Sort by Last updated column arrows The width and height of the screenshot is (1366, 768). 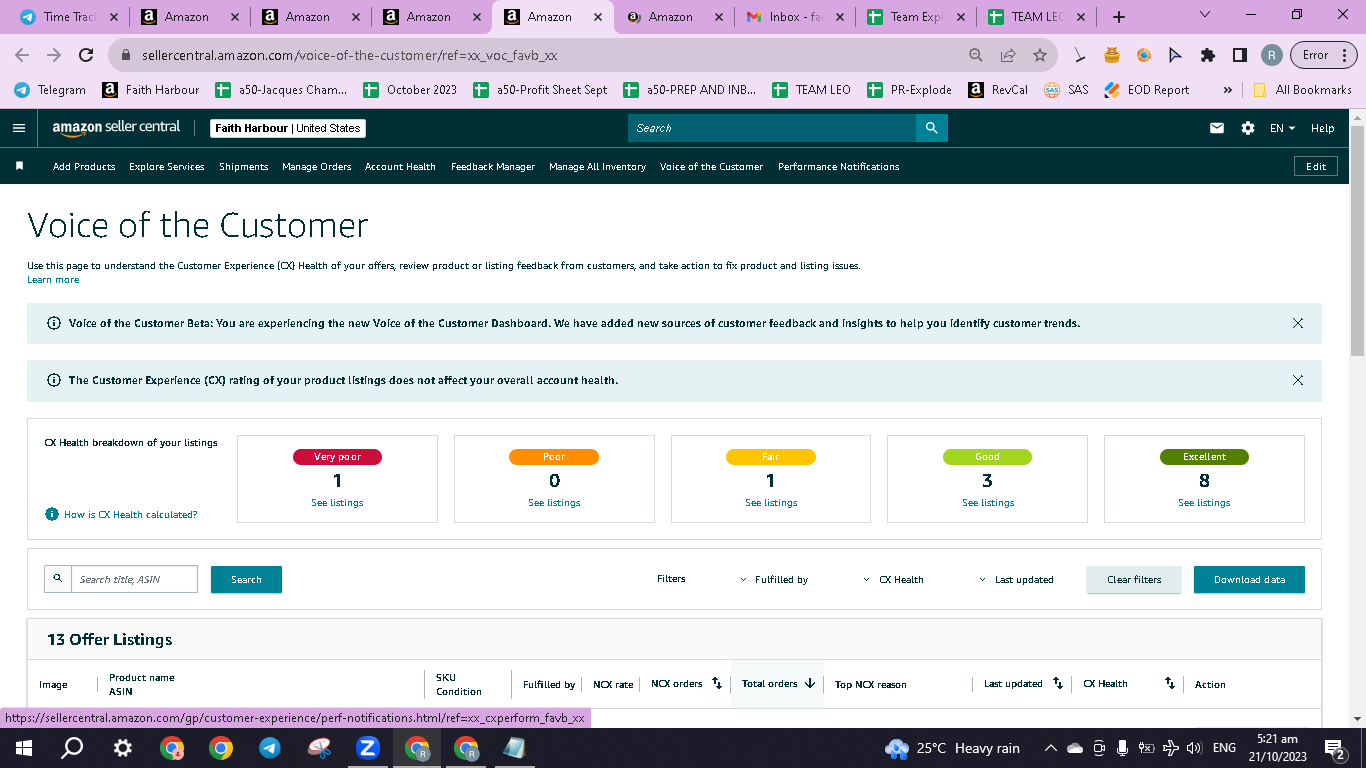click(x=1058, y=684)
